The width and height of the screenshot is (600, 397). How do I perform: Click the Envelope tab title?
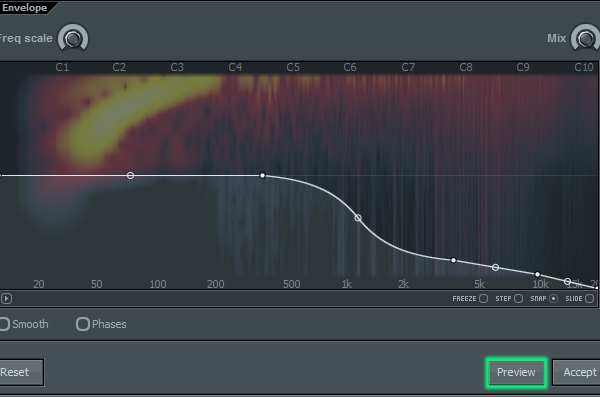point(24,8)
